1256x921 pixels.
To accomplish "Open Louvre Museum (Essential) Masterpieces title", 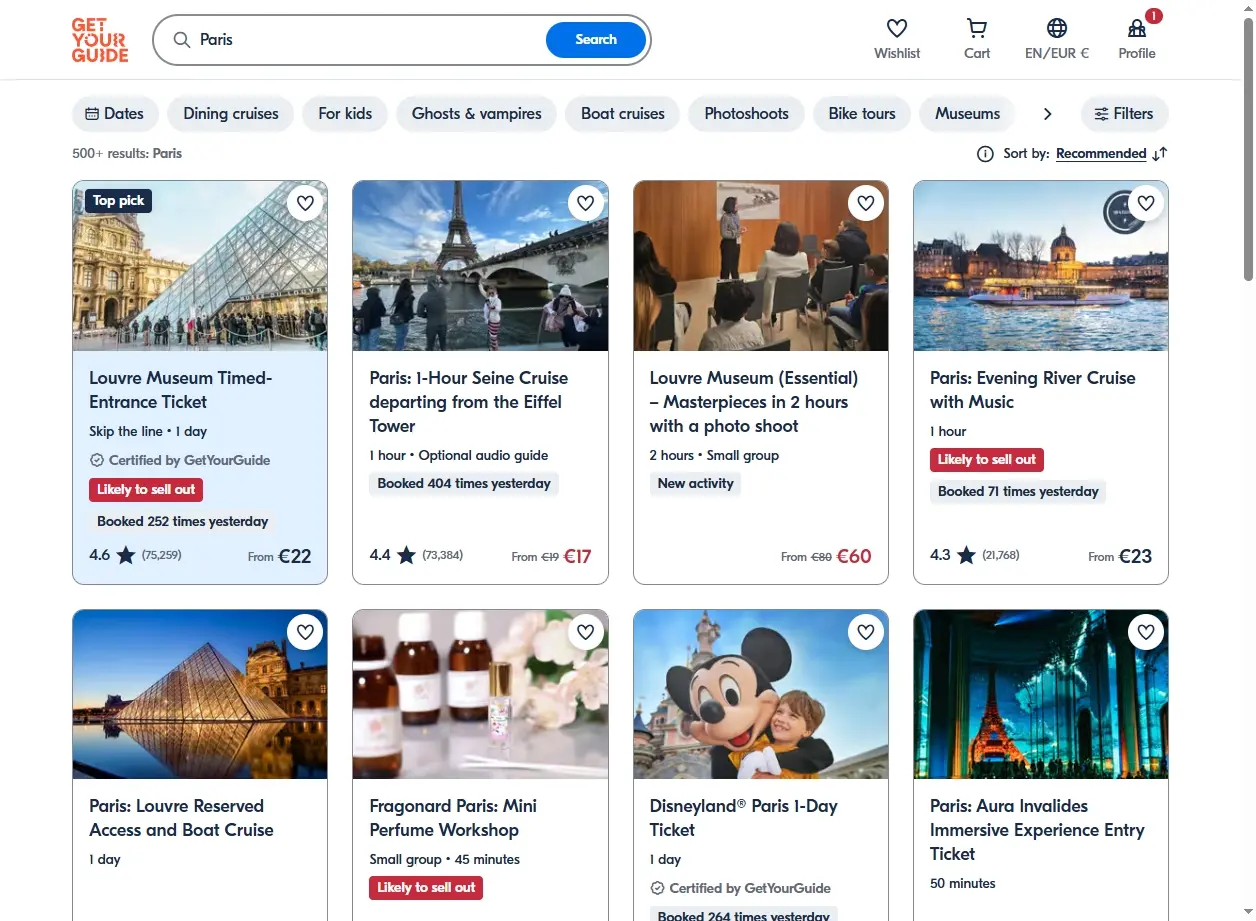I will pos(754,402).
